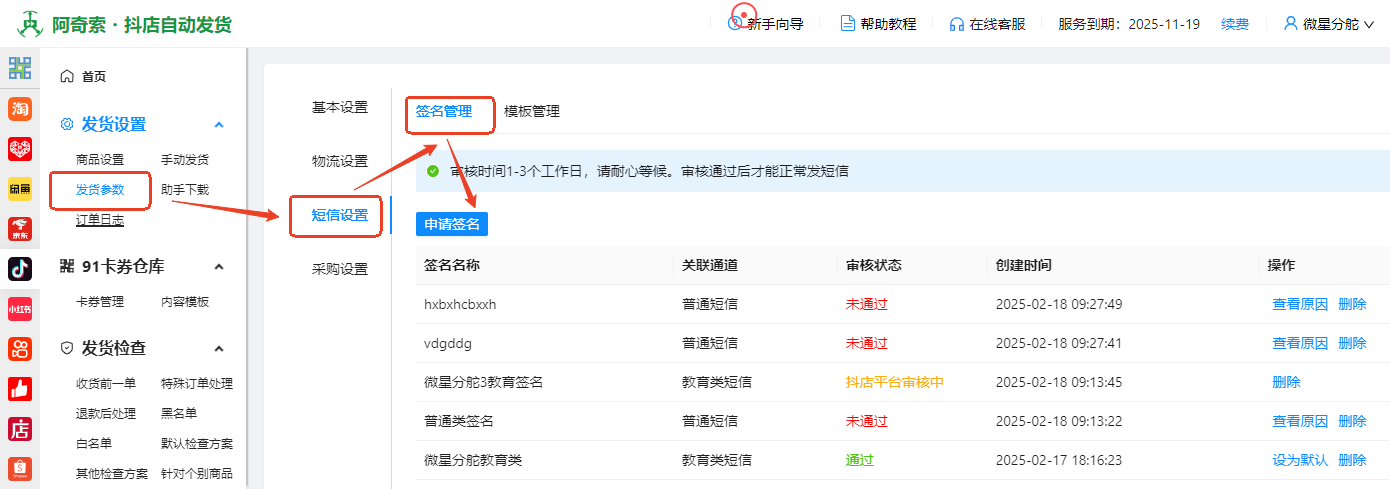Delete the vdgddg signature
Viewport: 1390px width, 489px height.
pos(1352,343)
